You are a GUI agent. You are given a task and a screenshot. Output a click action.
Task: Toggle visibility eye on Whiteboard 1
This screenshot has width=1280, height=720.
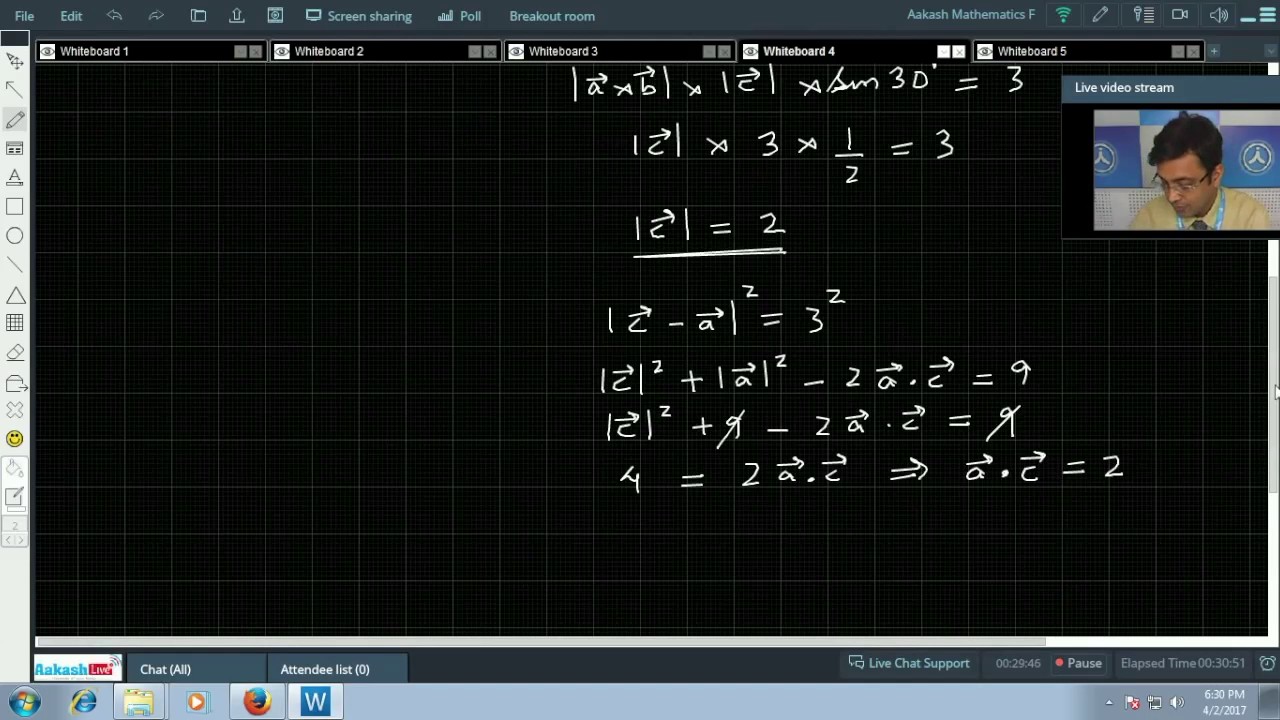tap(47, 51)
